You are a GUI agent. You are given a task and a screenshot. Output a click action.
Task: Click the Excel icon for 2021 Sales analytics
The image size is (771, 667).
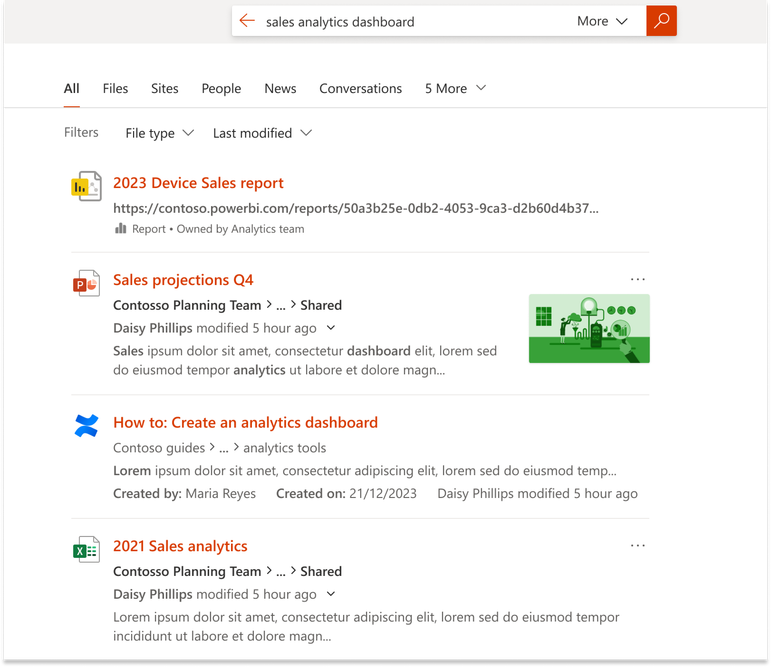pyautogui.click(x=87, y=549)
